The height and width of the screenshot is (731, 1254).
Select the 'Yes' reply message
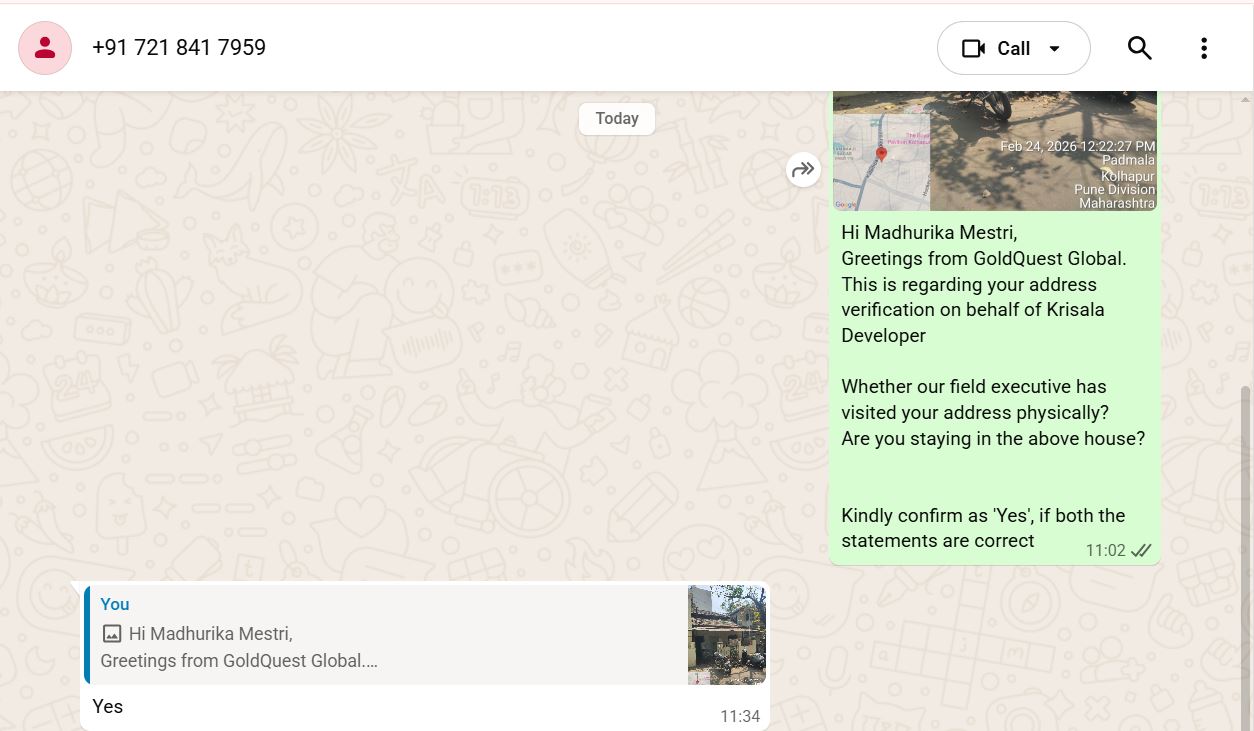[108, 707]
